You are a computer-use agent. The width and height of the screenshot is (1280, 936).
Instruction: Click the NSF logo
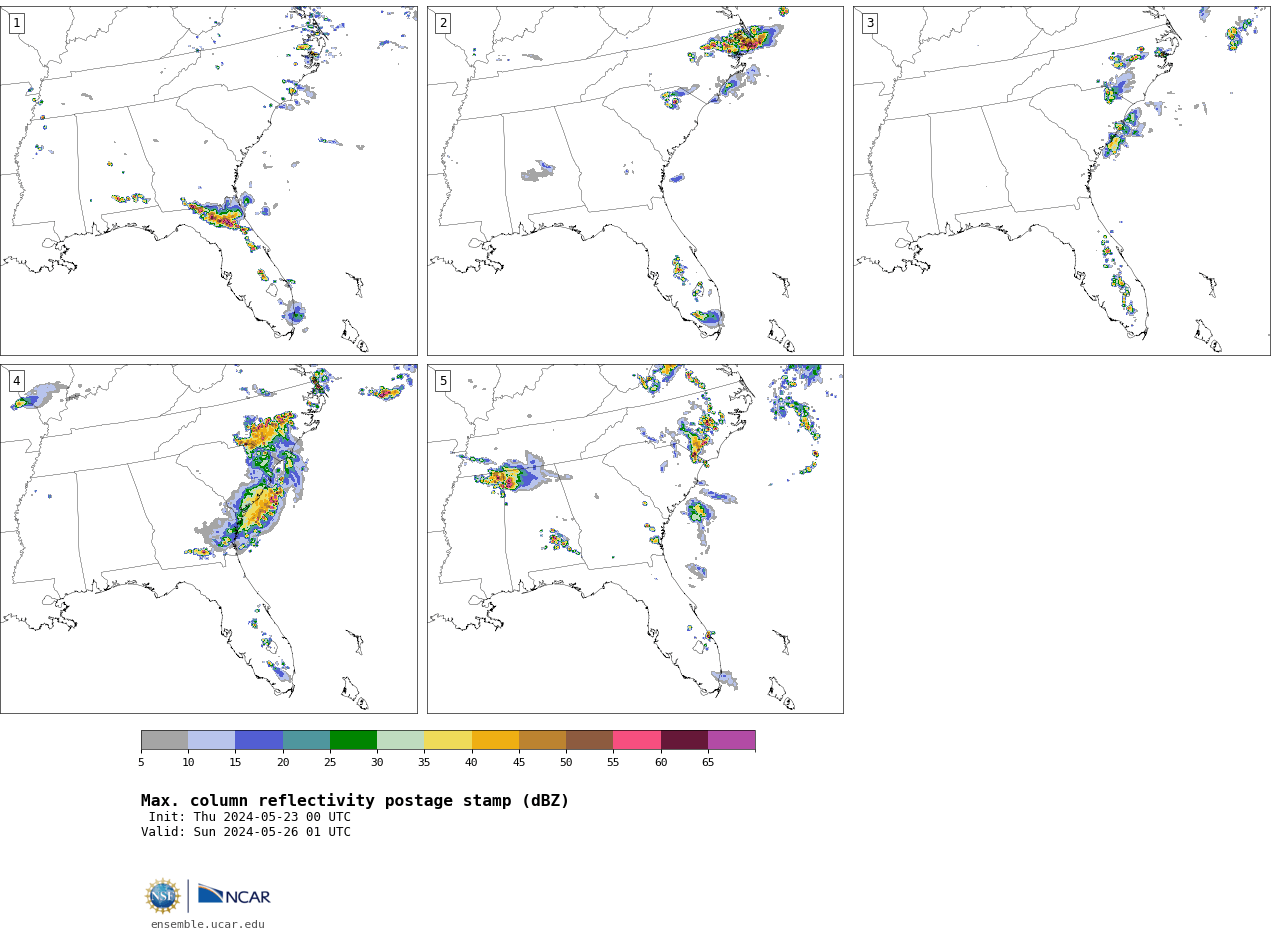[163, 896]
